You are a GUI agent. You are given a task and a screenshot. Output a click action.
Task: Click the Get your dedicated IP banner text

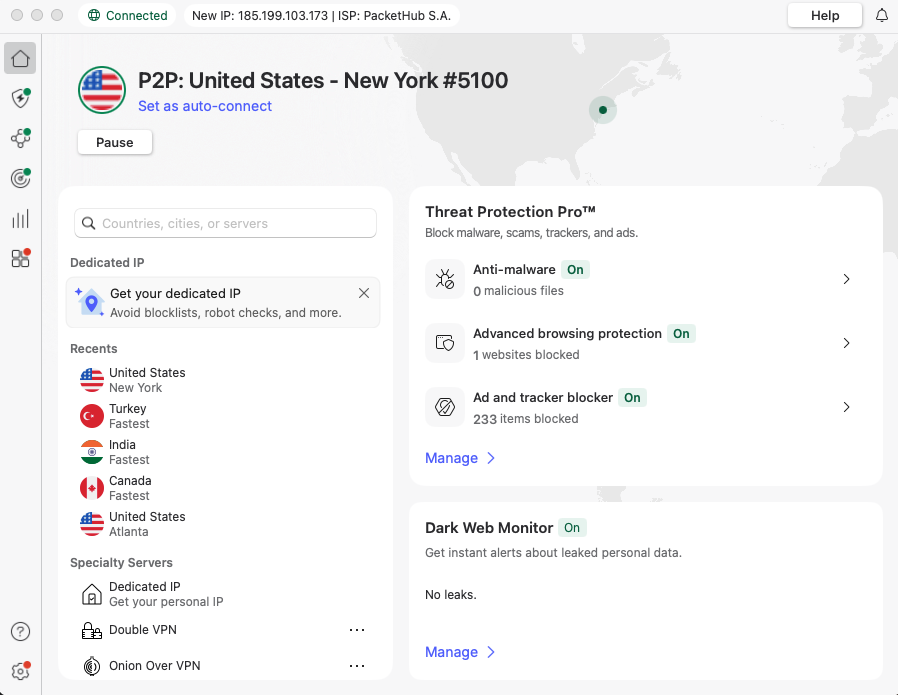point(175,294)
